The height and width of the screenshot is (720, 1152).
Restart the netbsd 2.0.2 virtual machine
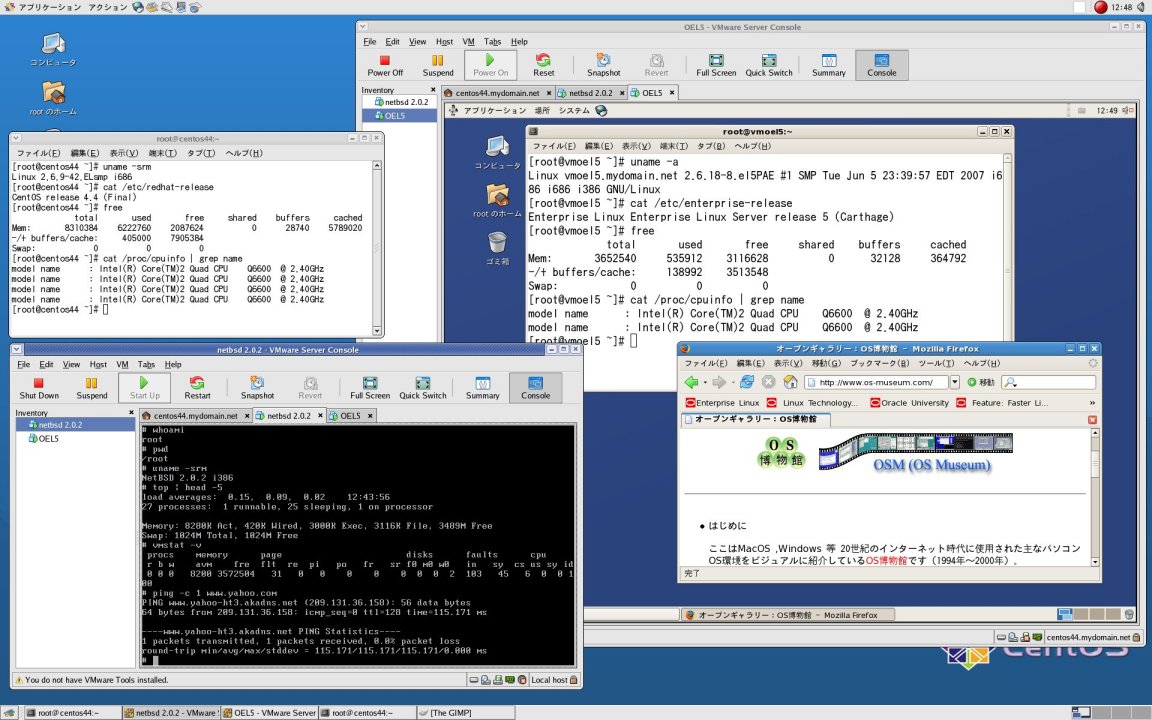point(197,388)
